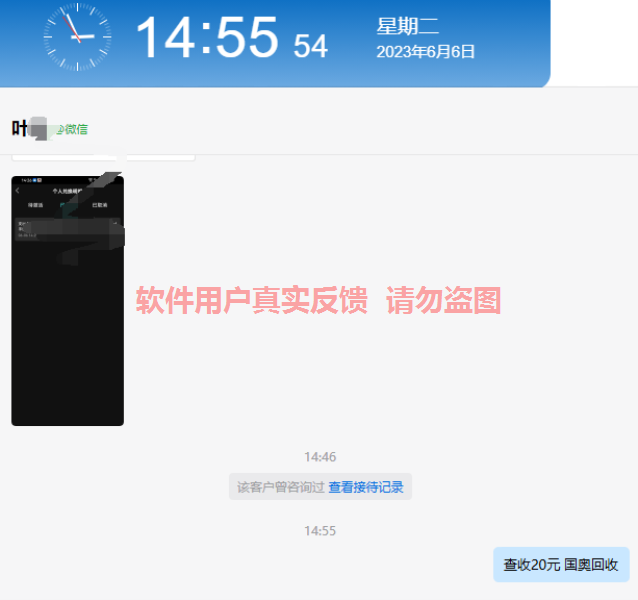
Task: Click the green WeChat source icon
Action: click(x=59, y=129)
